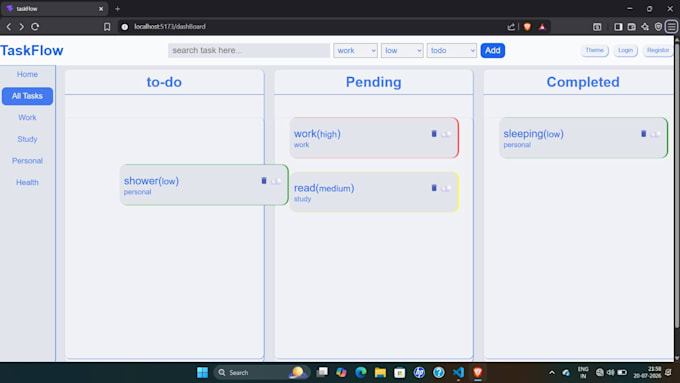
Task: Open the browser hamburger menu
Action: click(672, 26)
